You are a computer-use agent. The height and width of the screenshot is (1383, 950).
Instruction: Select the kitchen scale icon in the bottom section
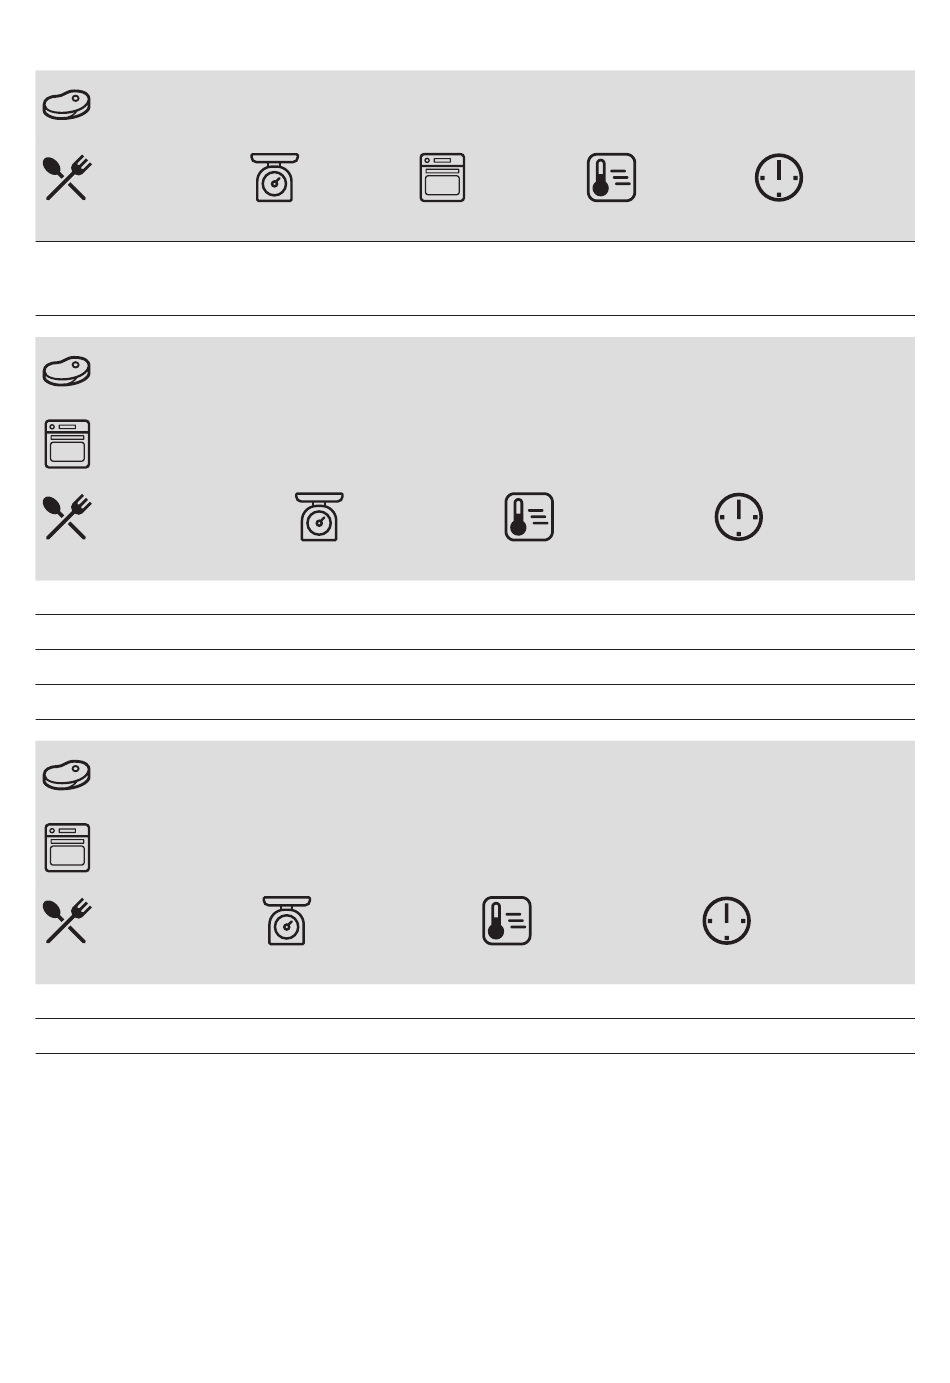(x=287, y=921)
